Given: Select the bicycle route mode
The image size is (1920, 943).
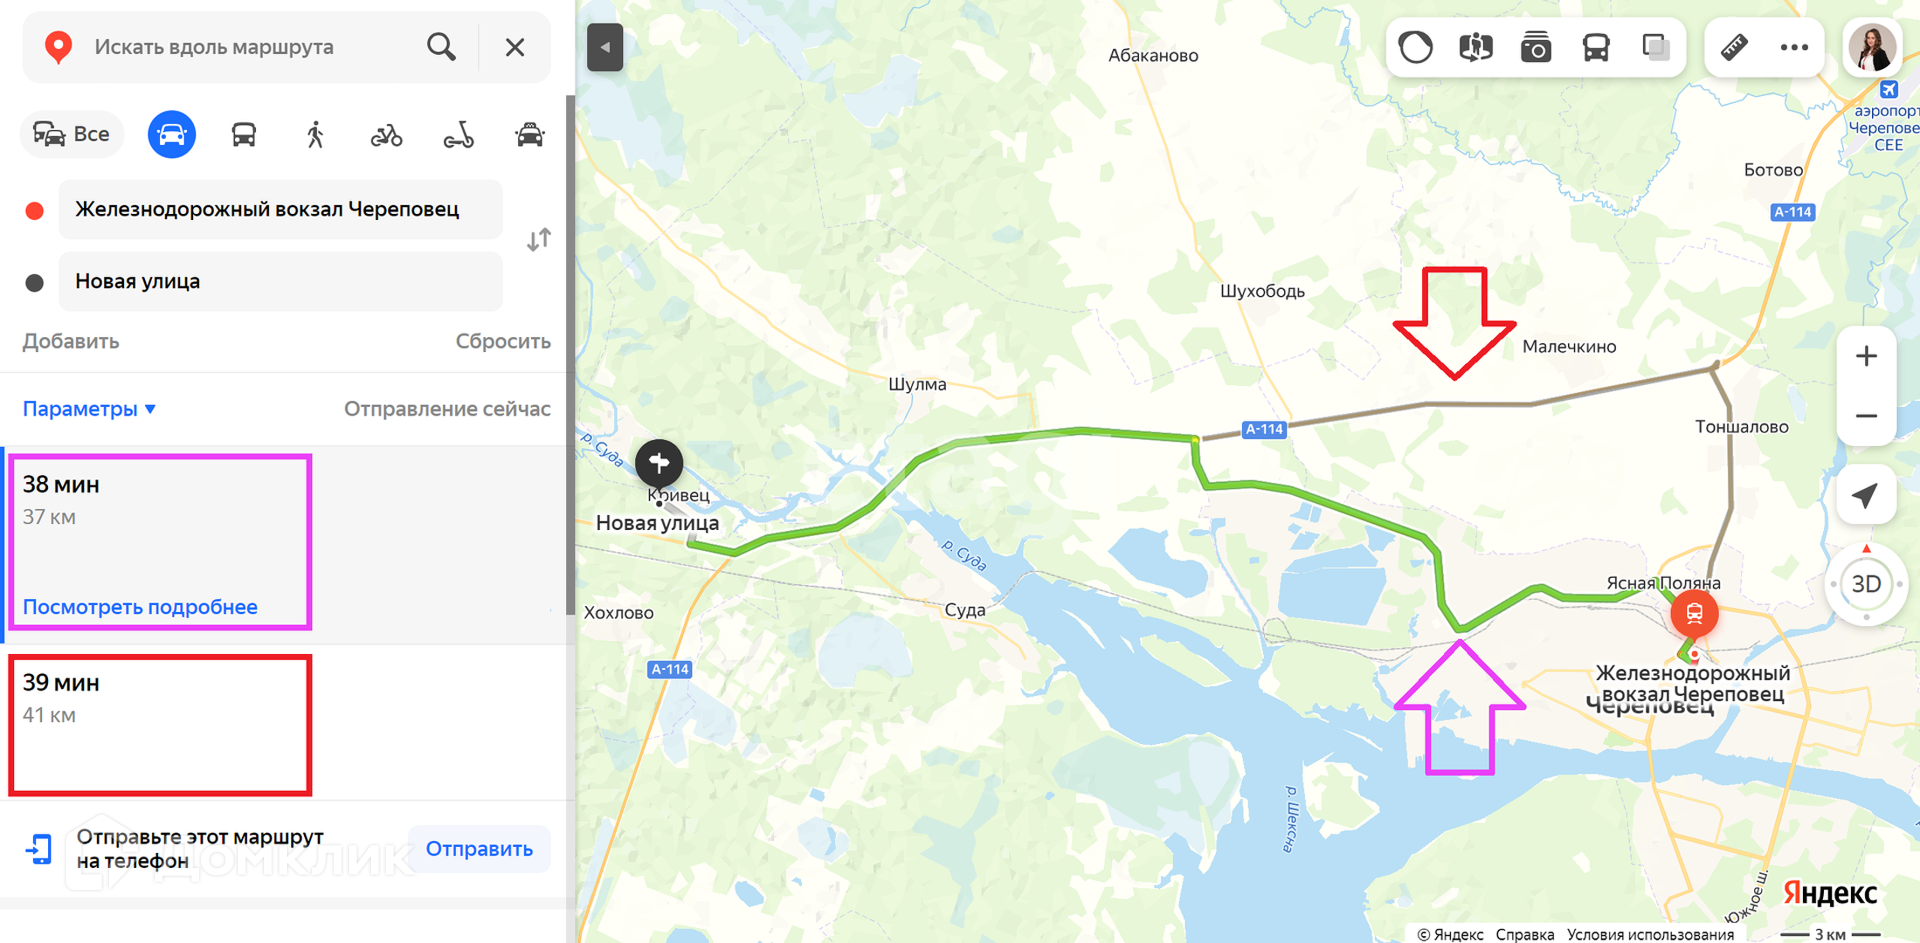Looking at the screenshot, I should [x=386, y=134].
